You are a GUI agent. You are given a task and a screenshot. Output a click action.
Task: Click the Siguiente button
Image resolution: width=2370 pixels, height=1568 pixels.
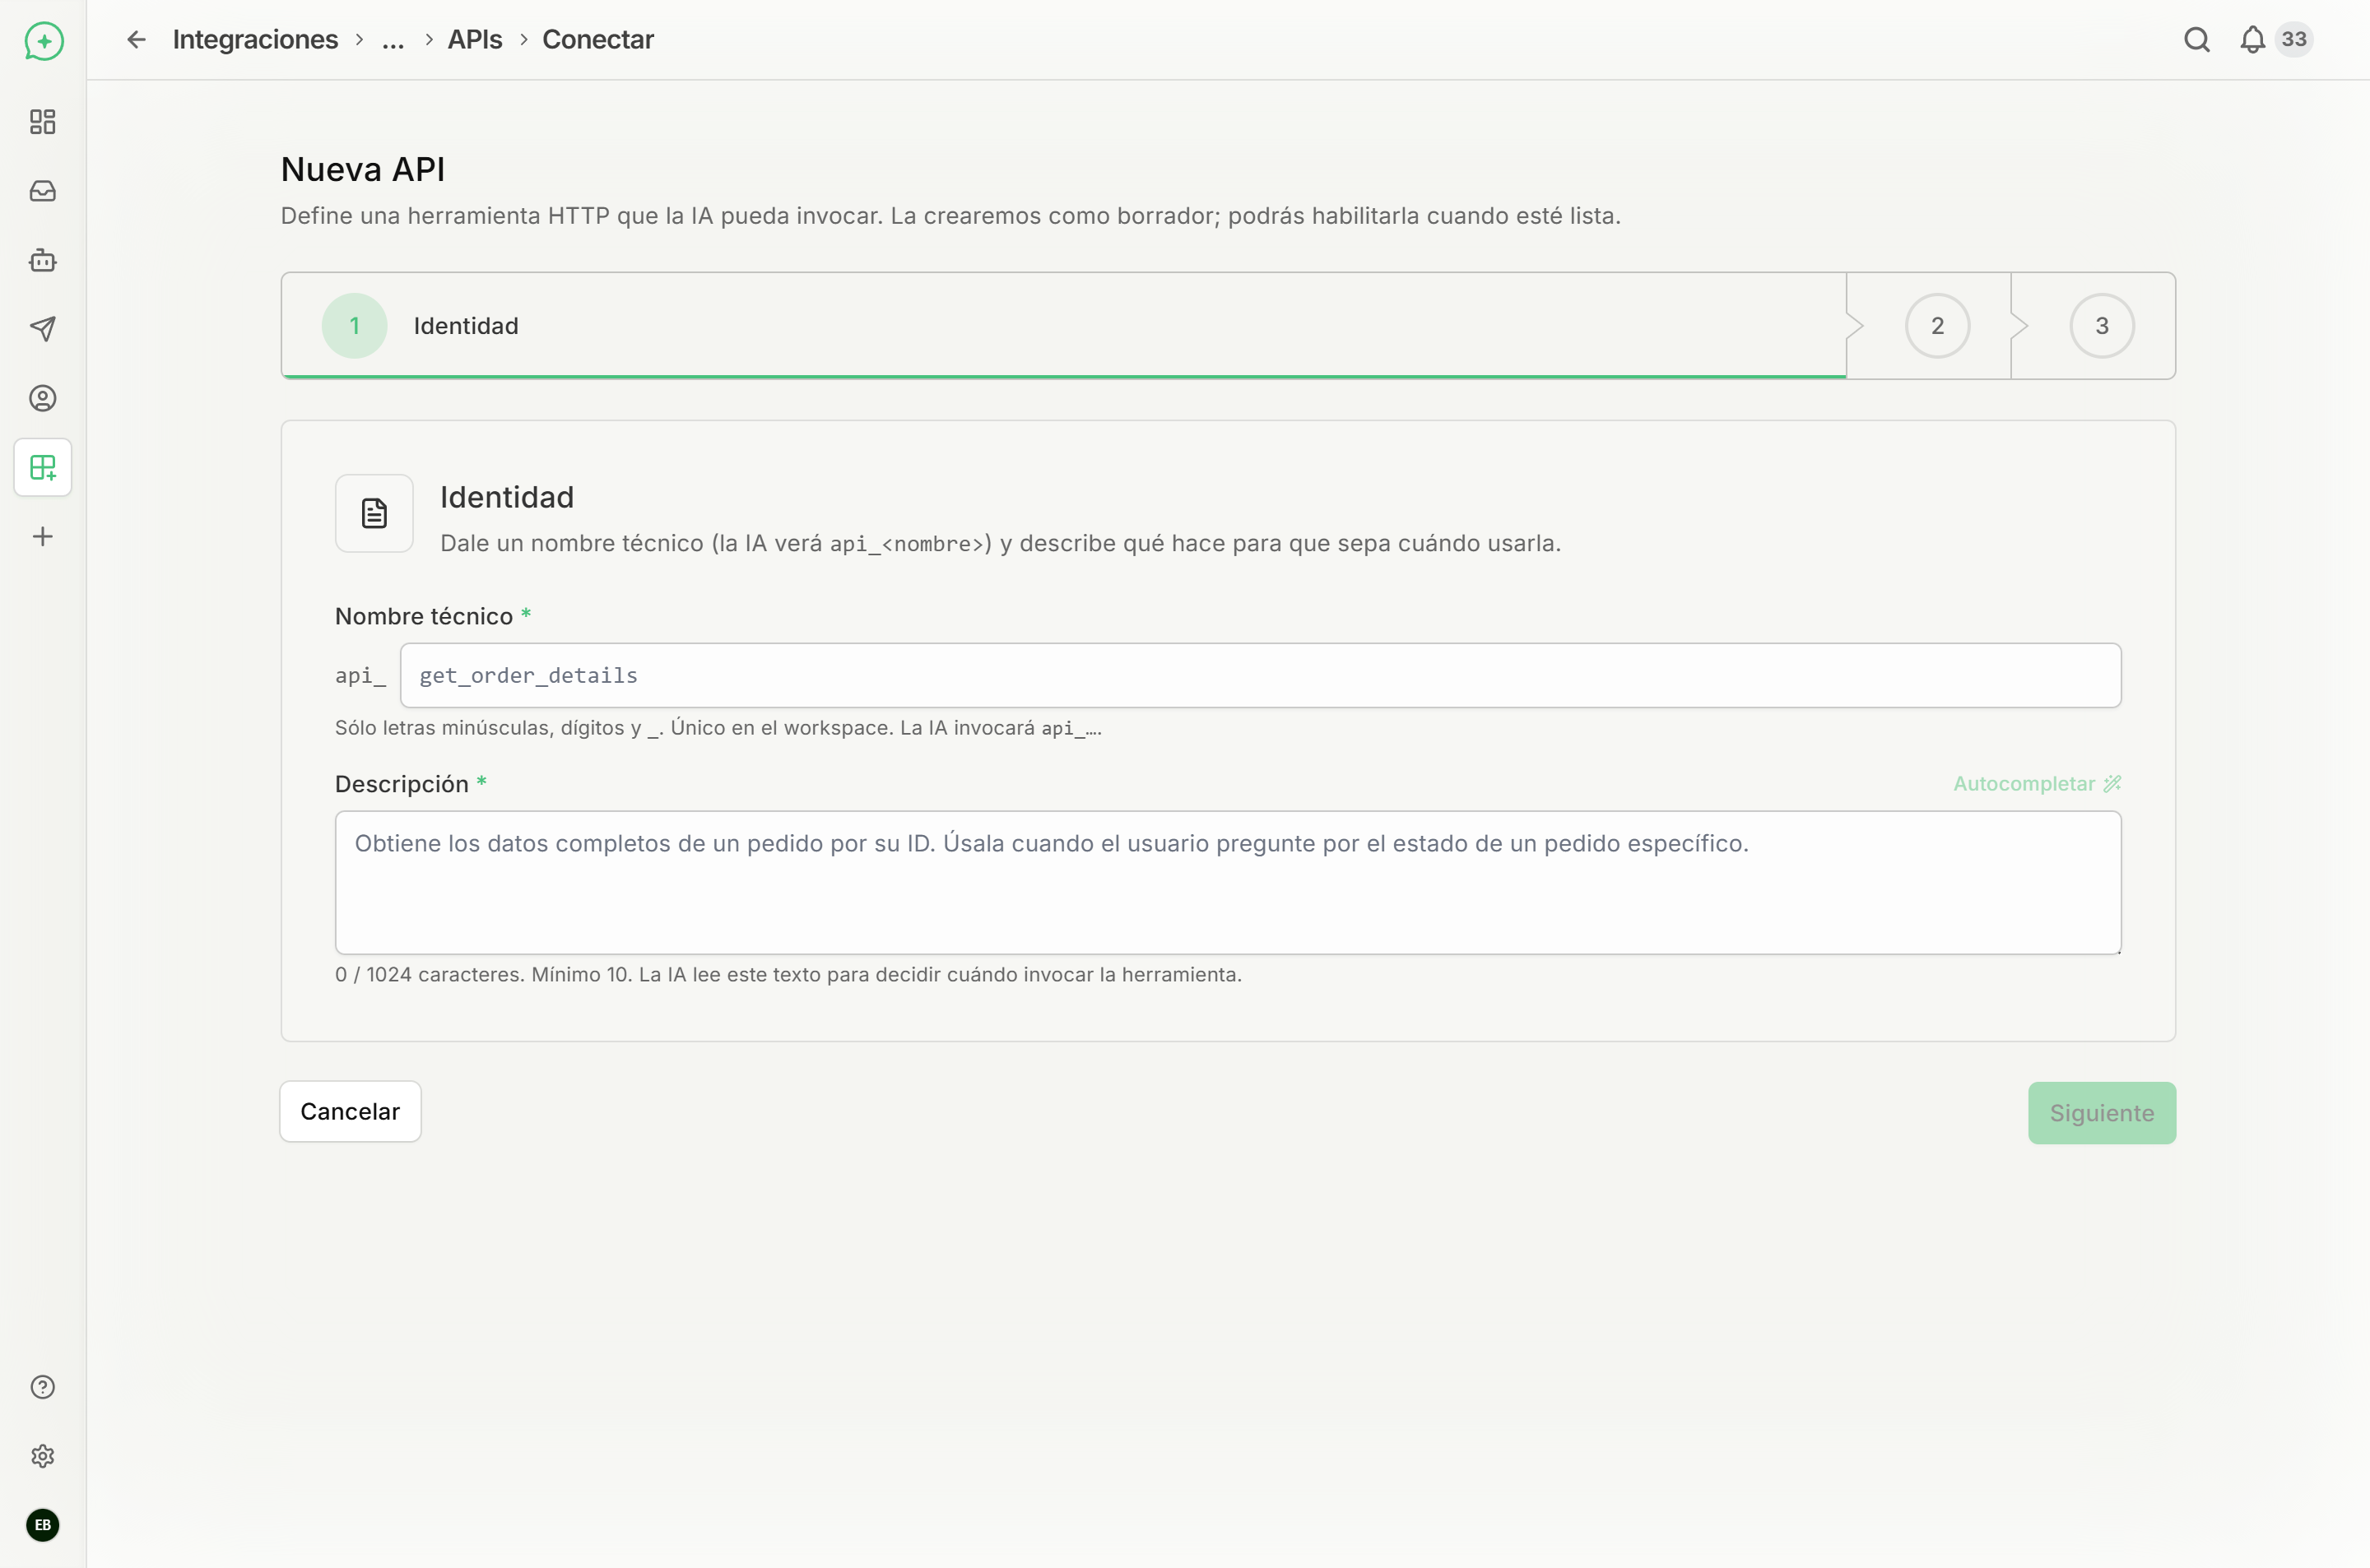coord(2102,1113)
